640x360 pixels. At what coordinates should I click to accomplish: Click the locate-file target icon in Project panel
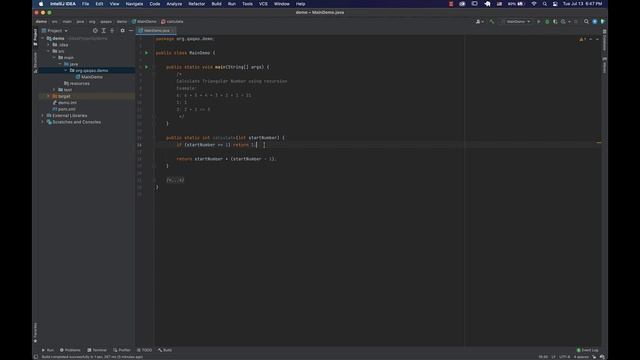click(95, 31)
